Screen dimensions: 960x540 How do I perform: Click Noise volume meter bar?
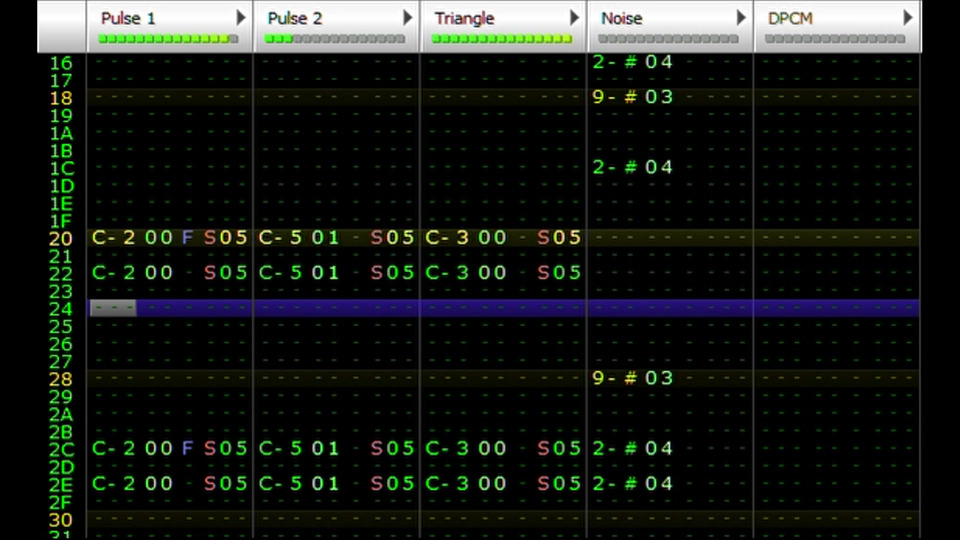point(669,39)
